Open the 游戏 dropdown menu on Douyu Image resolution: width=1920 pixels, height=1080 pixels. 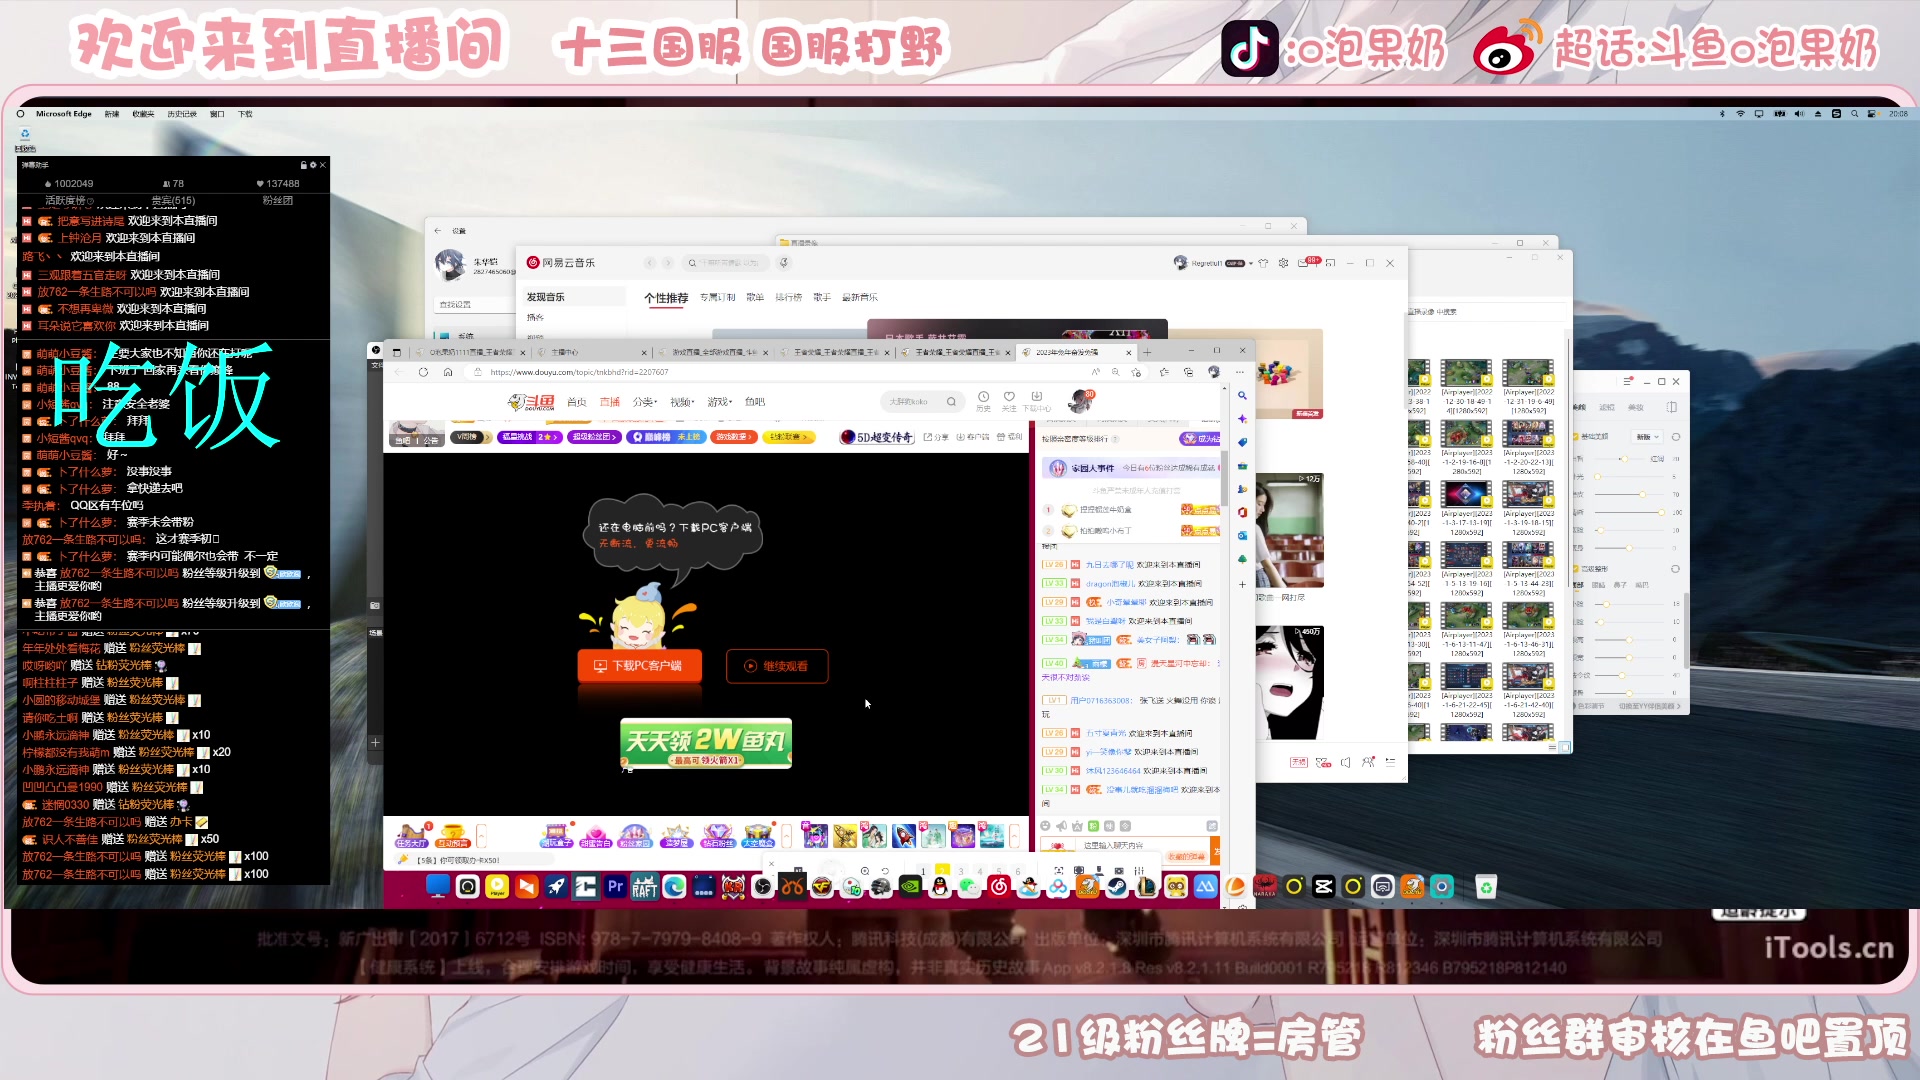click(718, 401)
